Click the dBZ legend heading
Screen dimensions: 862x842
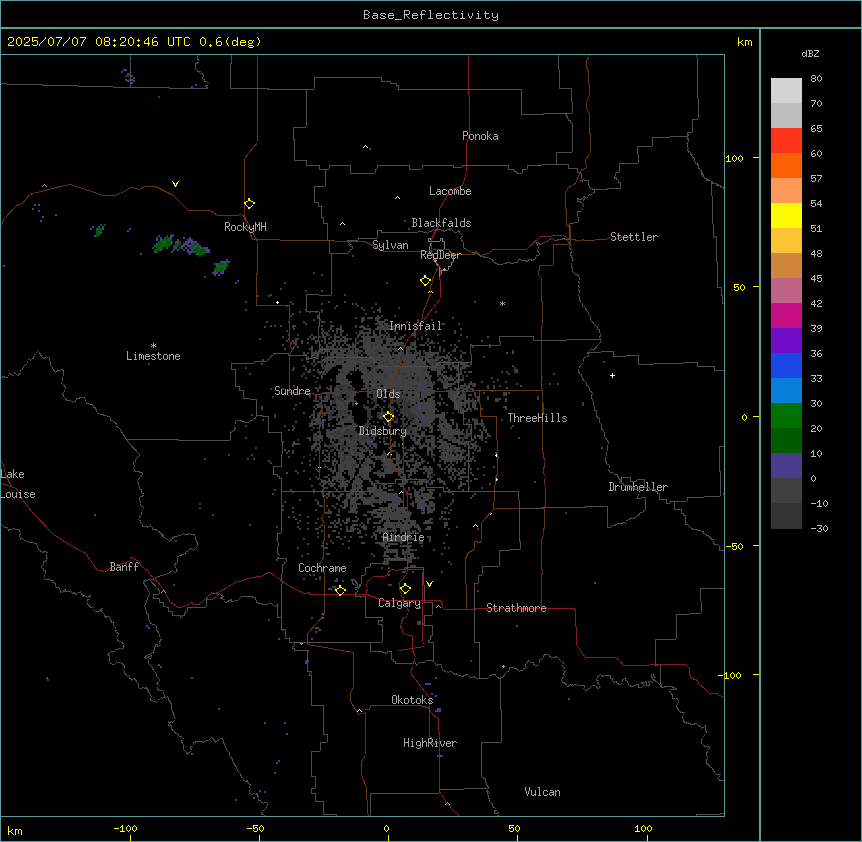click(x=810, y=53)
